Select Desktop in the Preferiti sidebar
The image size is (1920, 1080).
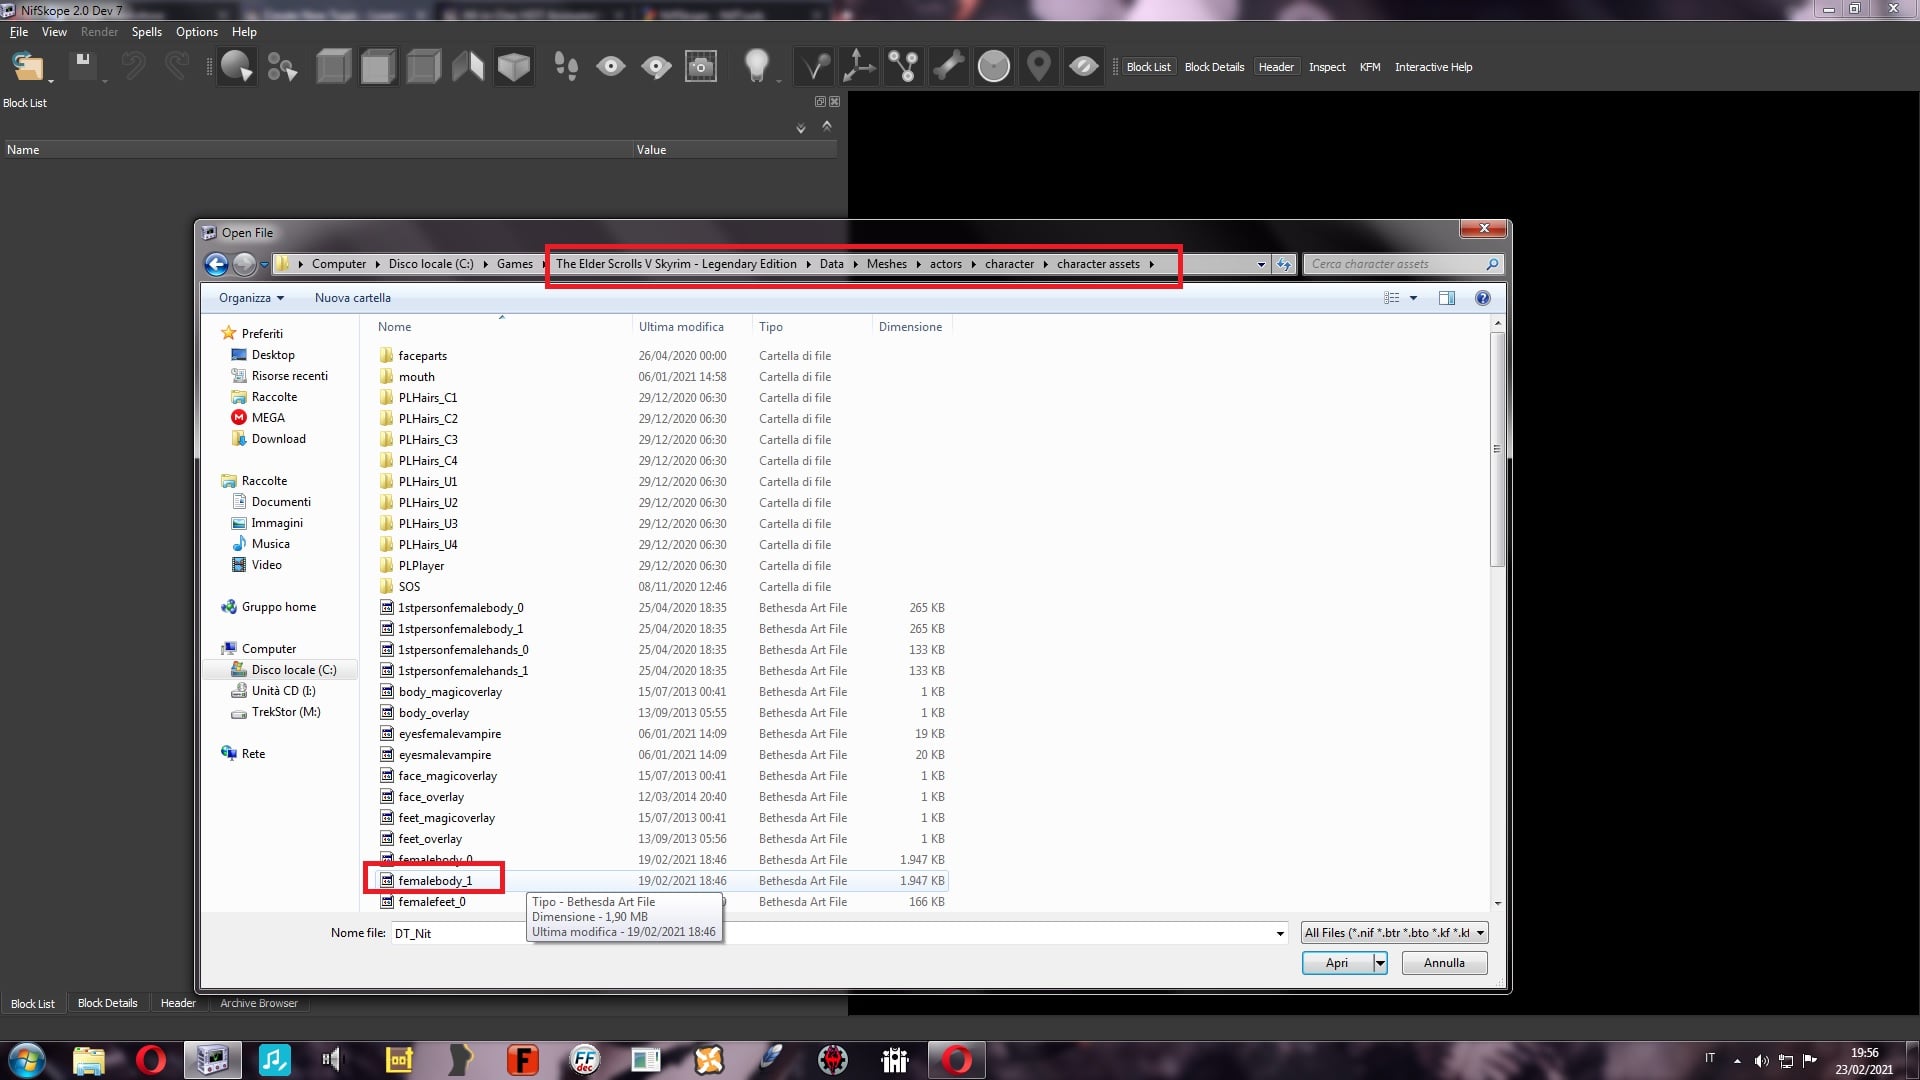pos(273,355)
